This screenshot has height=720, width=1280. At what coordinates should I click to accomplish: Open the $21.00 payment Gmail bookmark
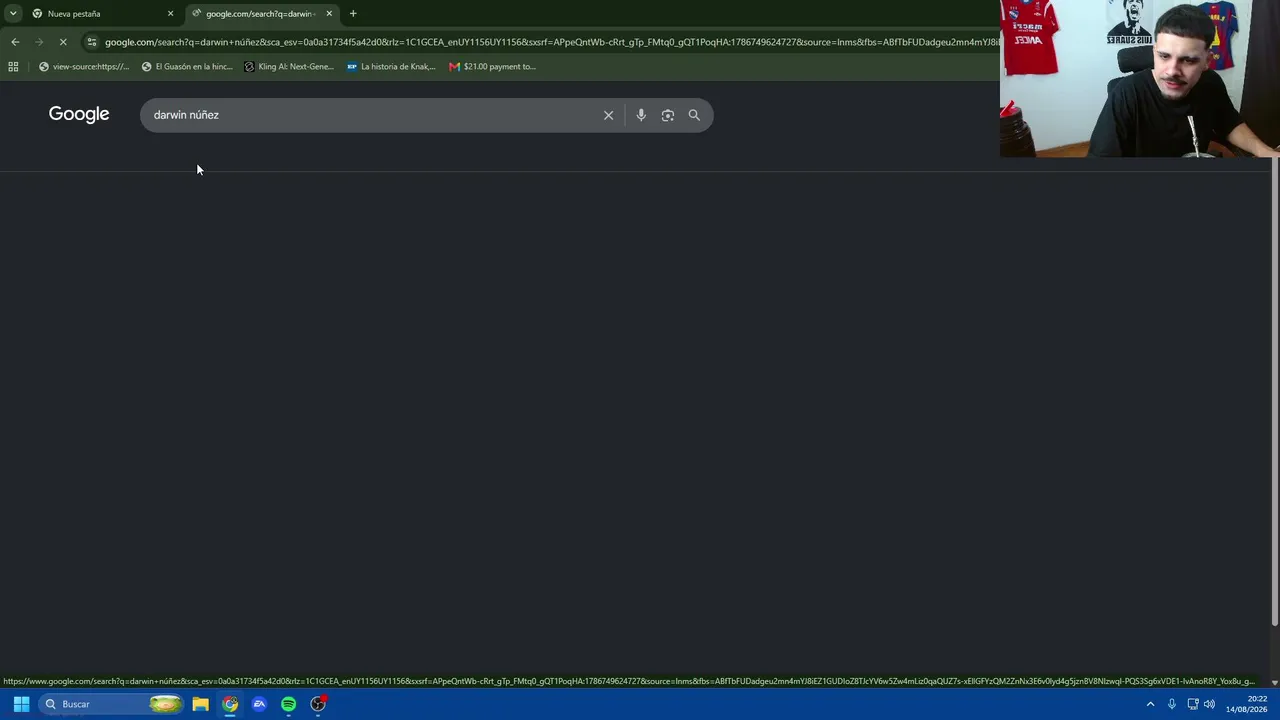(492, 67)
